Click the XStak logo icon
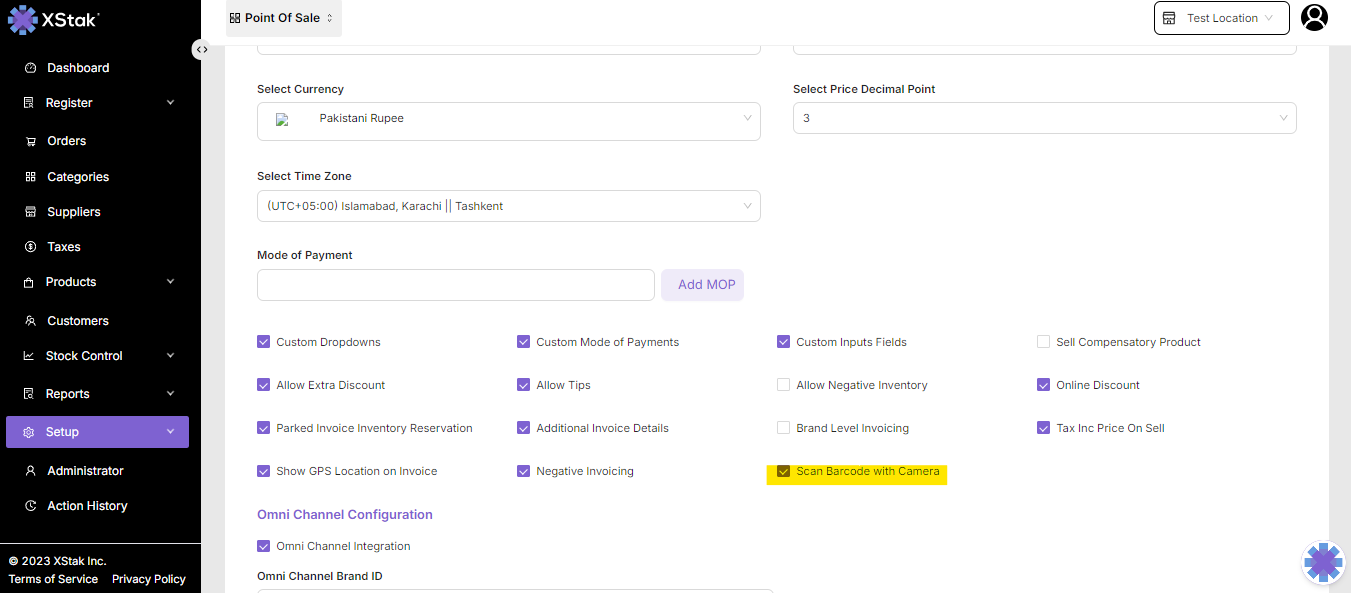 pyautogui.click(x=23, y=20)
